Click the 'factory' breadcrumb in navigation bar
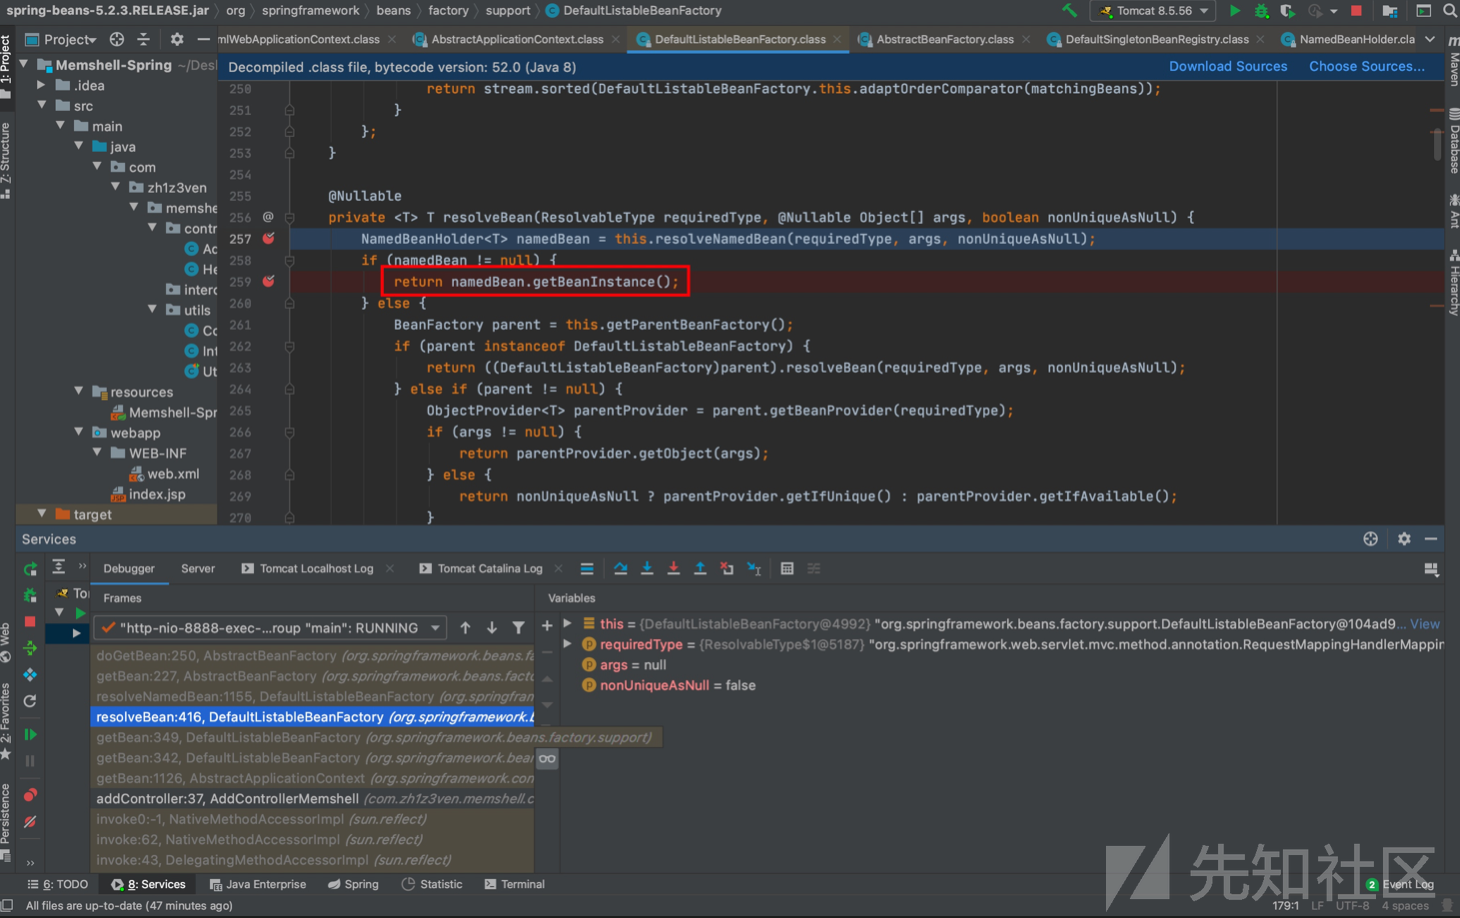Viewport: 1460px width, 918px height. pyautogui.click(x=448, y=11)
